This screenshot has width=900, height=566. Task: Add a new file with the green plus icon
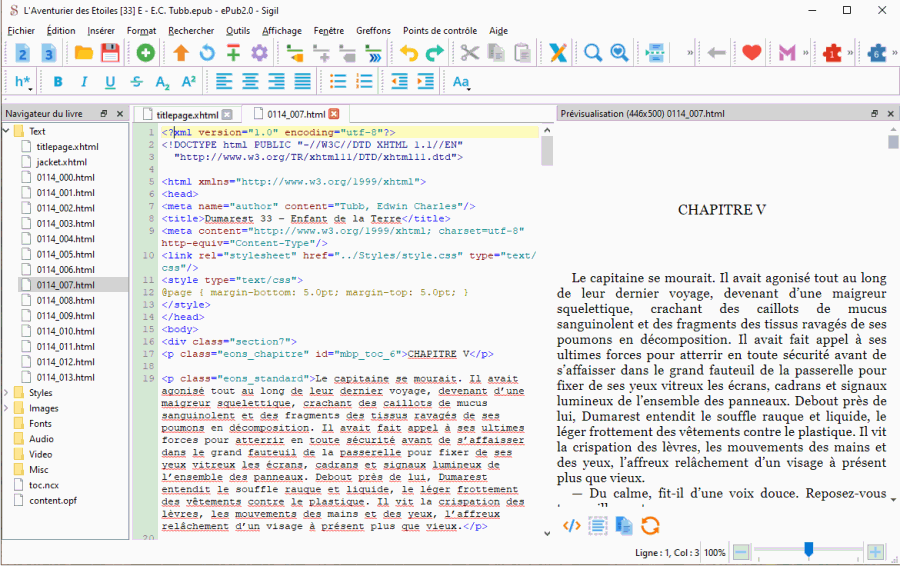(x=146, y=53)
